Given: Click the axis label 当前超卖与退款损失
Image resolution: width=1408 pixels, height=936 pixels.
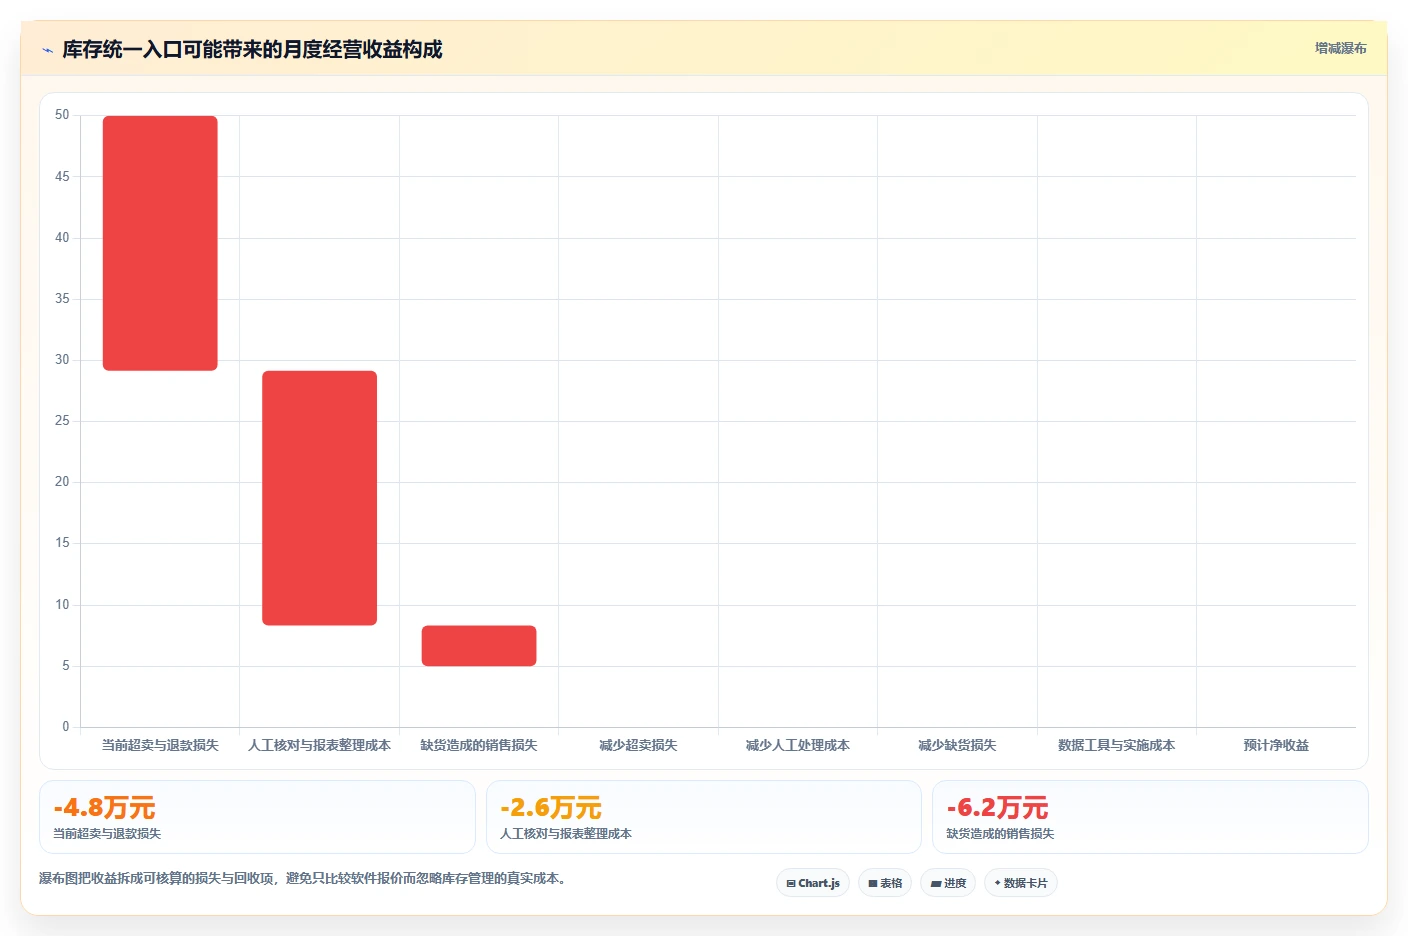Looking at the screenshot, I should coord(160,745).
